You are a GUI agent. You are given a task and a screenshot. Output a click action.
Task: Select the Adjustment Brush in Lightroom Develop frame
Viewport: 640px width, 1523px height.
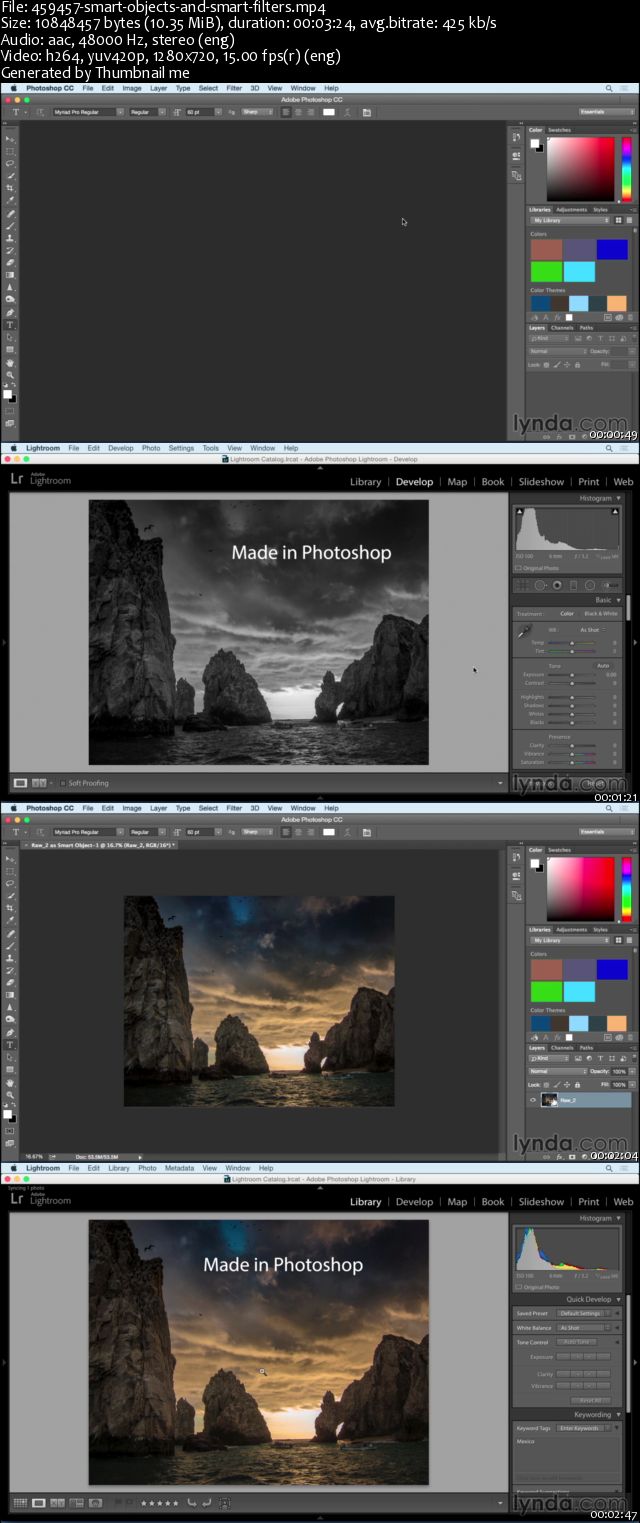pyautogui.click(x=611, y=585)
